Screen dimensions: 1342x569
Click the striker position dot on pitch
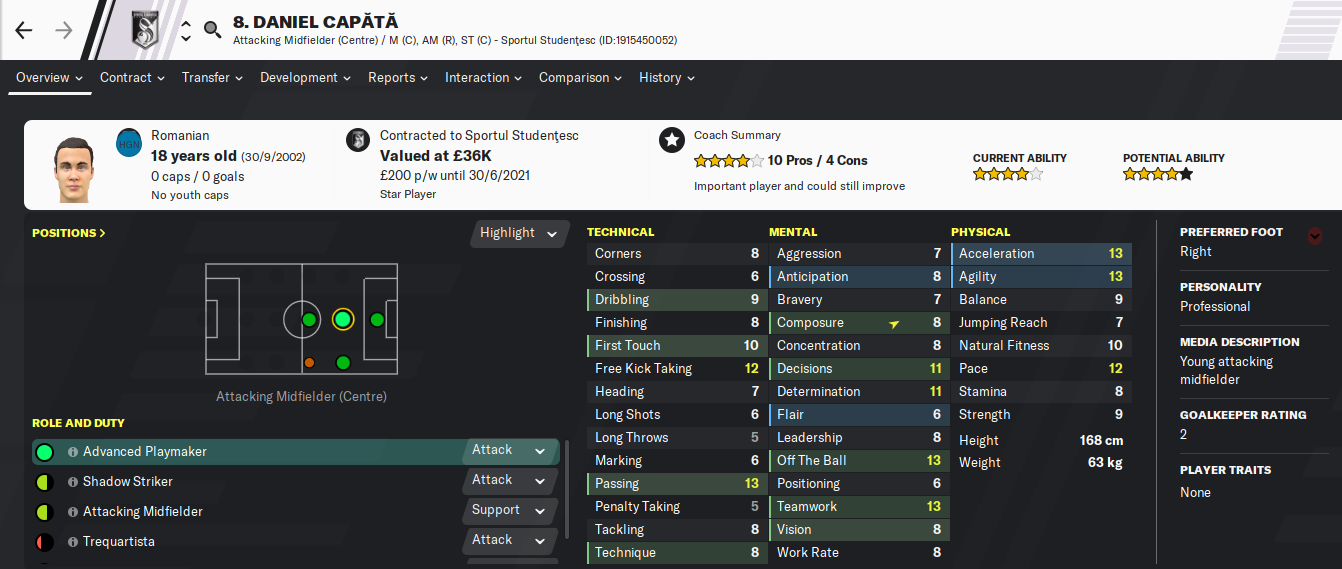tap(377, 320)
